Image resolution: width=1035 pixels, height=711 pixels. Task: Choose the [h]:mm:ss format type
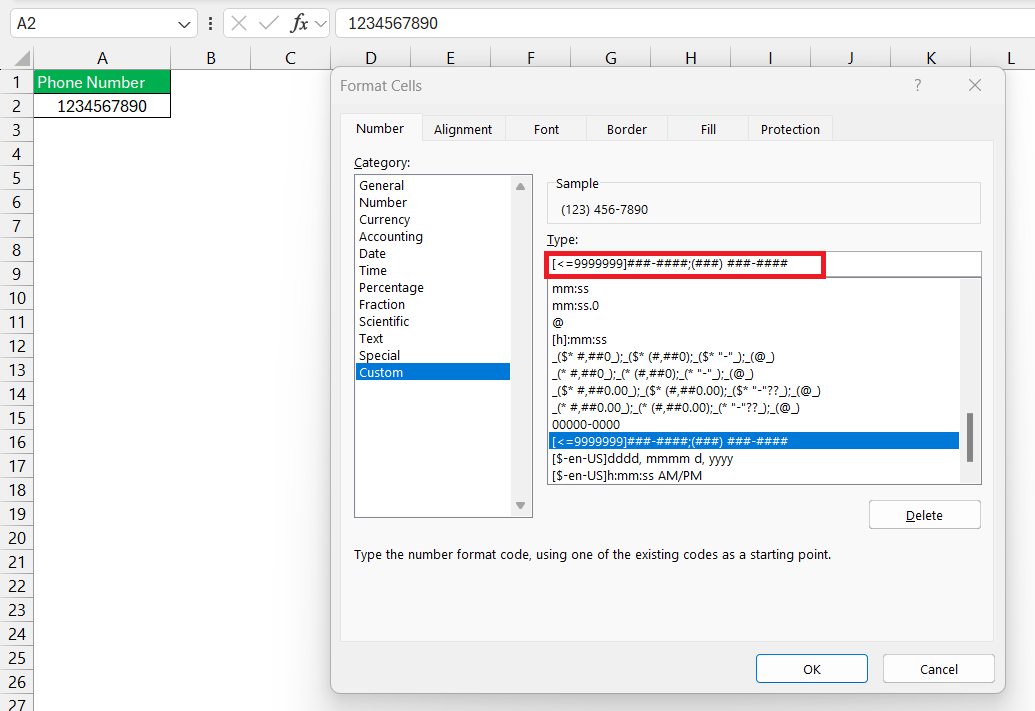[754, 340]
